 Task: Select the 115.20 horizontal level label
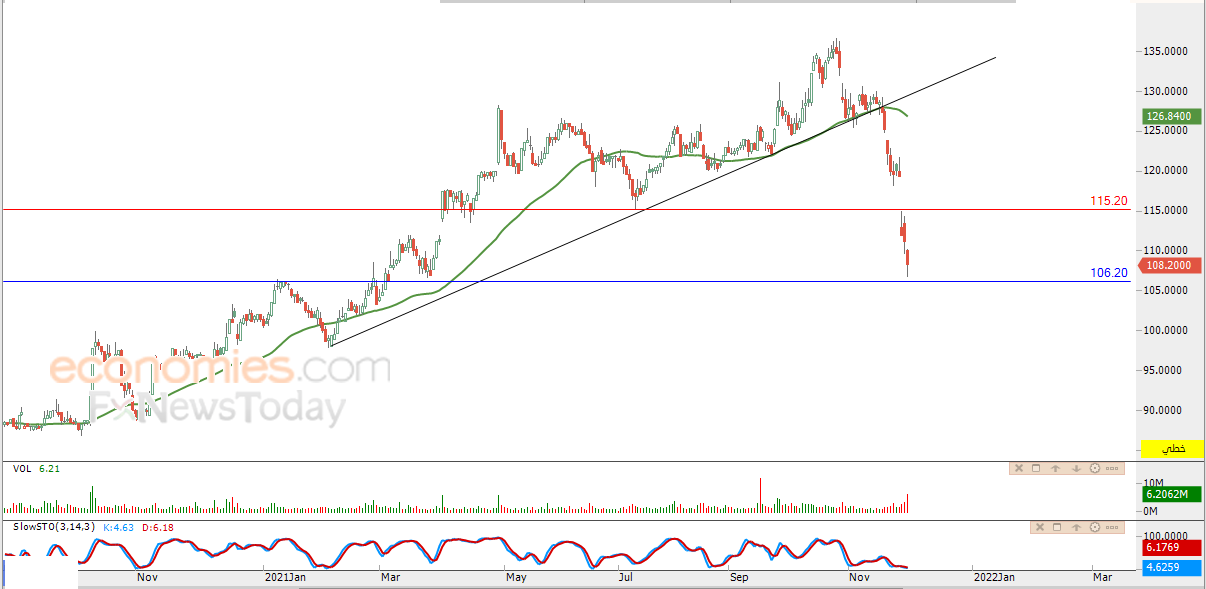coord(1109,201)
